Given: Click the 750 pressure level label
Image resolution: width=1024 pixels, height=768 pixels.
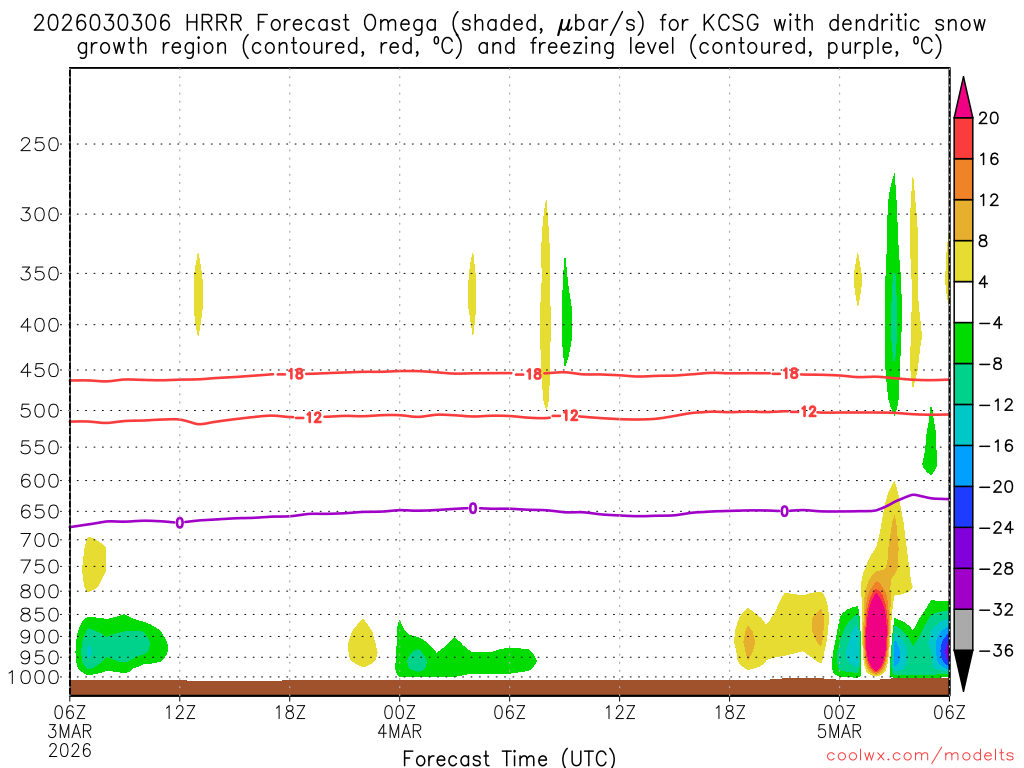Looking at the screenshot, I should [x=40, y=566].
